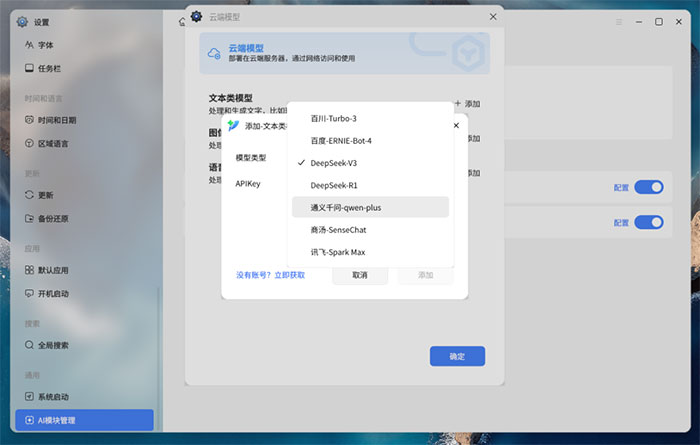This screenshot has width=700, height=445.
Task: Open the settings window menu icon
Action: 619,21
